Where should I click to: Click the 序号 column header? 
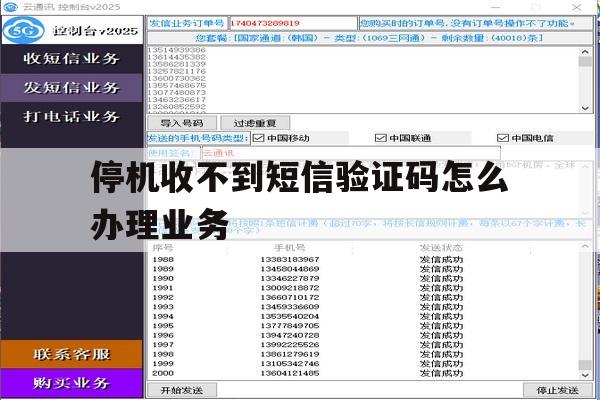pos(163,248)
